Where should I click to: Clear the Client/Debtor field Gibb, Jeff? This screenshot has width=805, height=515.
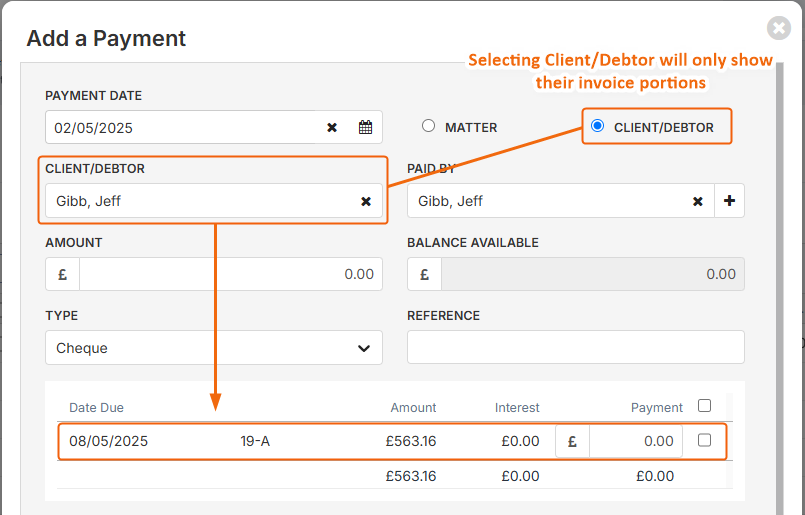(x=366, y=201)
